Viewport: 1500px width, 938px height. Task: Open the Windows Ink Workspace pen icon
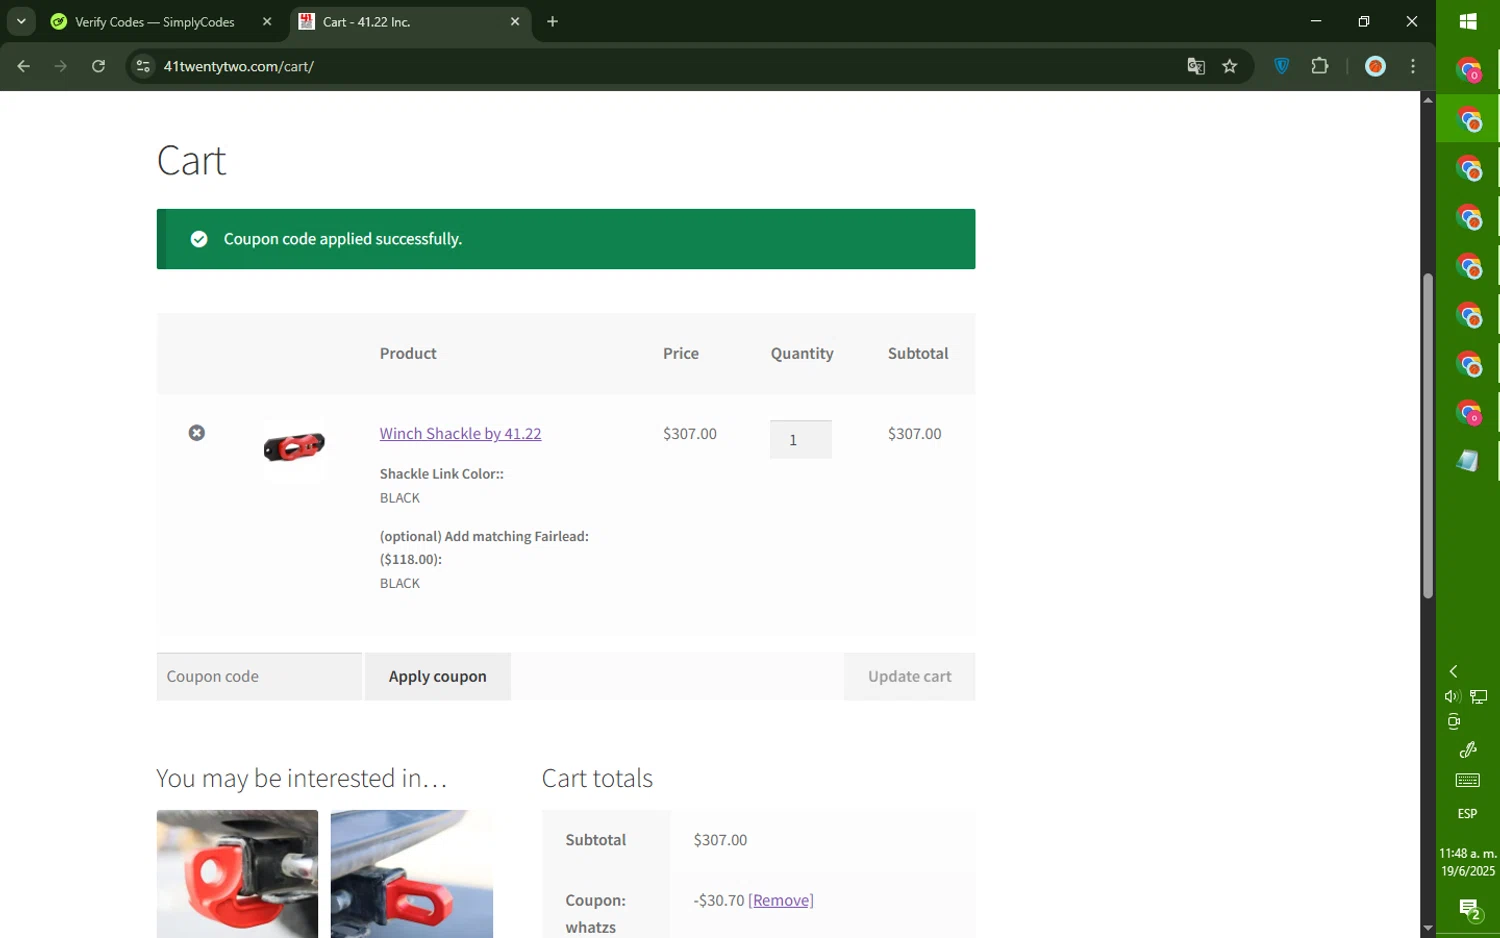pos(1468,750)
